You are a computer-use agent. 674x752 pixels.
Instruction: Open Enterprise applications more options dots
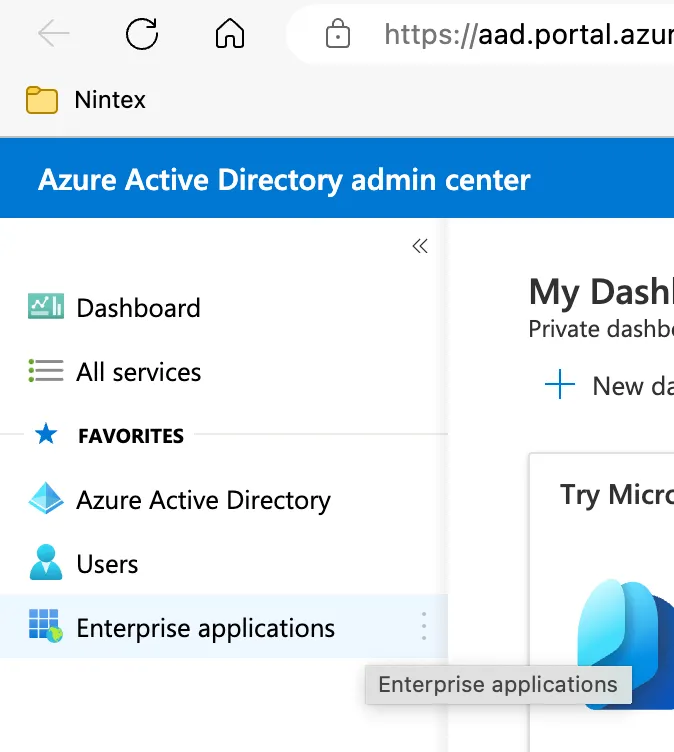click(x=424, y=626)
